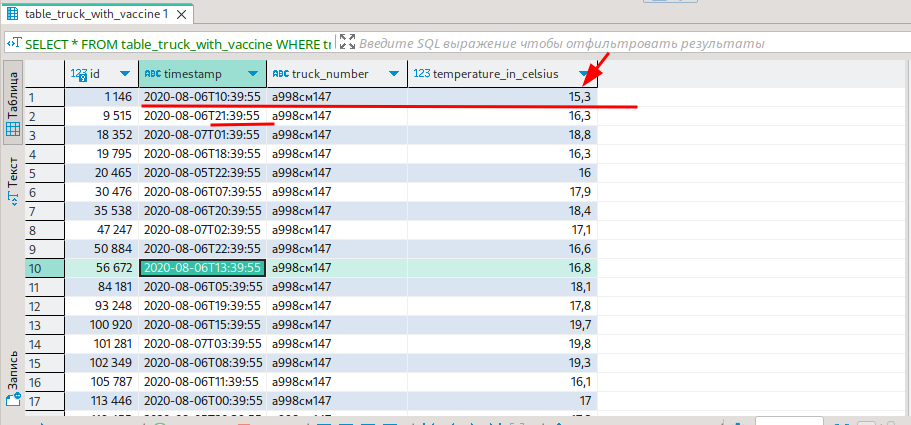911x425 pixels.
Task: Click the id cell 100 920
Action: click(102, 325)
